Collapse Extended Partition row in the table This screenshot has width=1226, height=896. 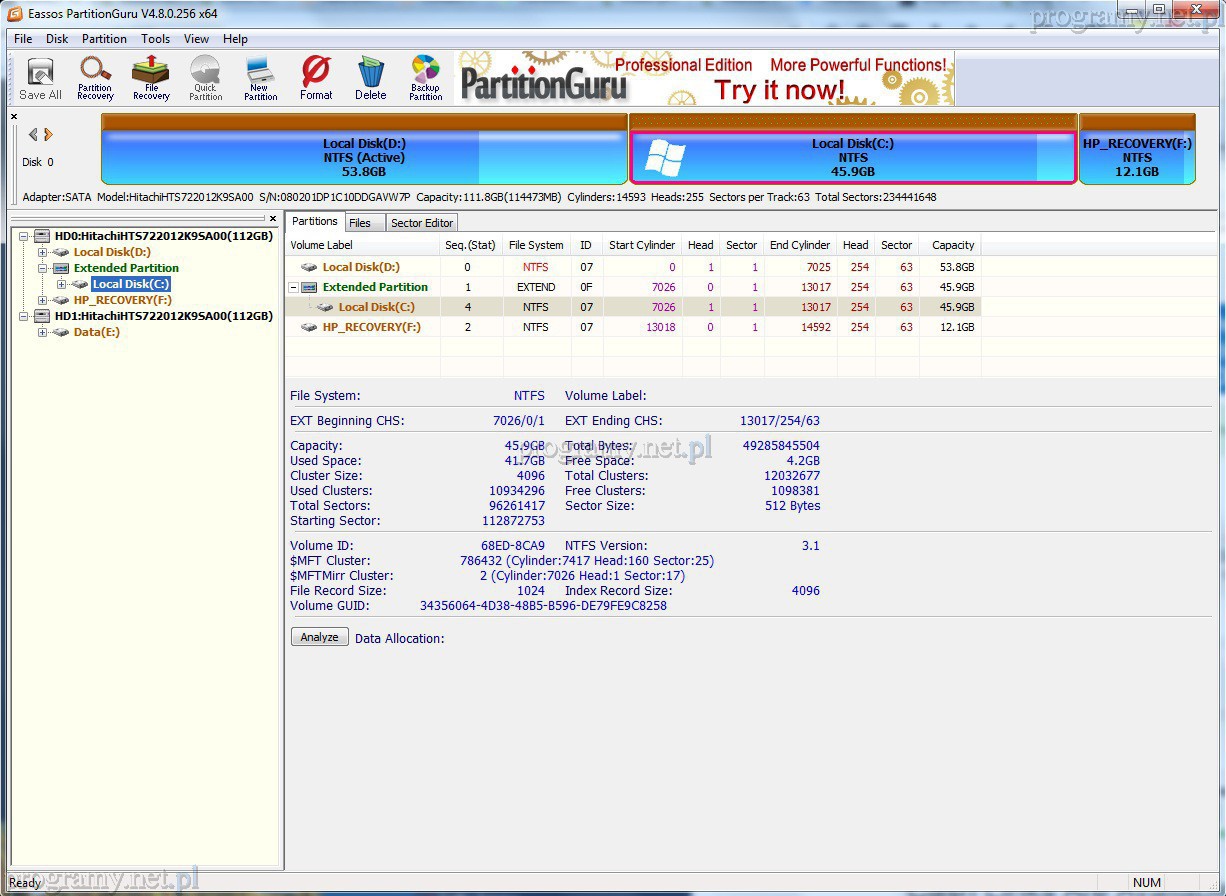[x=294, y=287]
